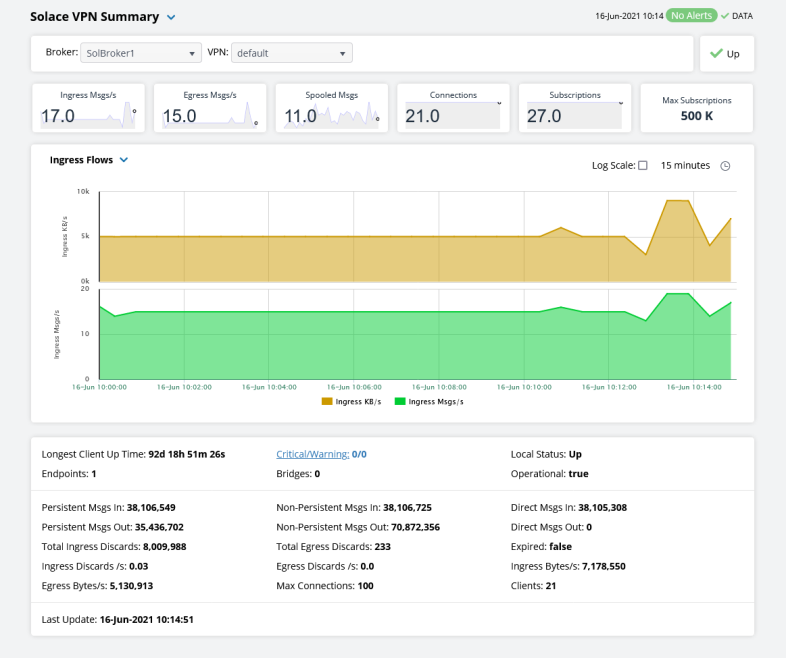Open the Solace VPN Summary title menu
The image size is (786, 658).
click(171, 17)
